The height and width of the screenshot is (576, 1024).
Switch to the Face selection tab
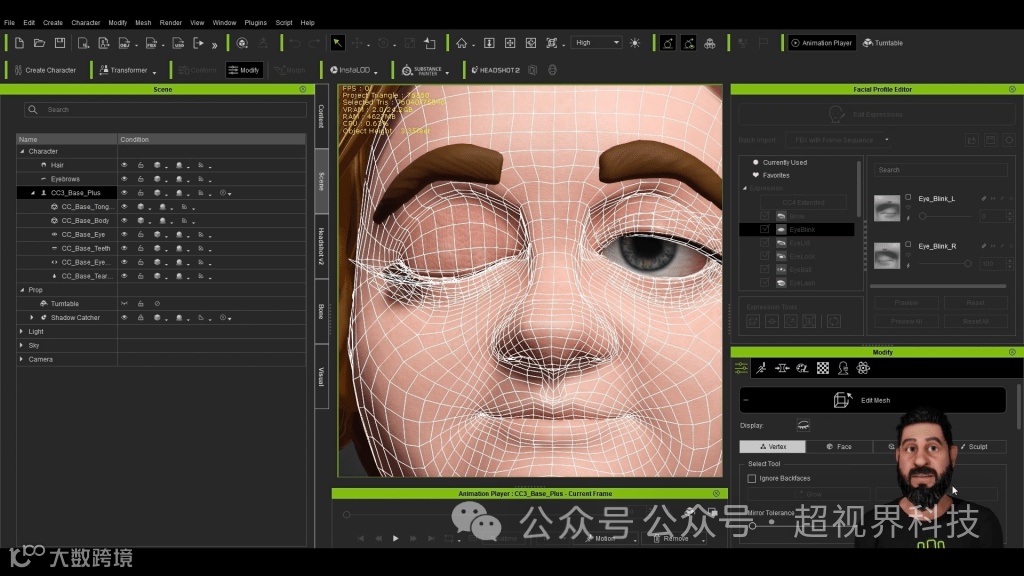point(838,447)
